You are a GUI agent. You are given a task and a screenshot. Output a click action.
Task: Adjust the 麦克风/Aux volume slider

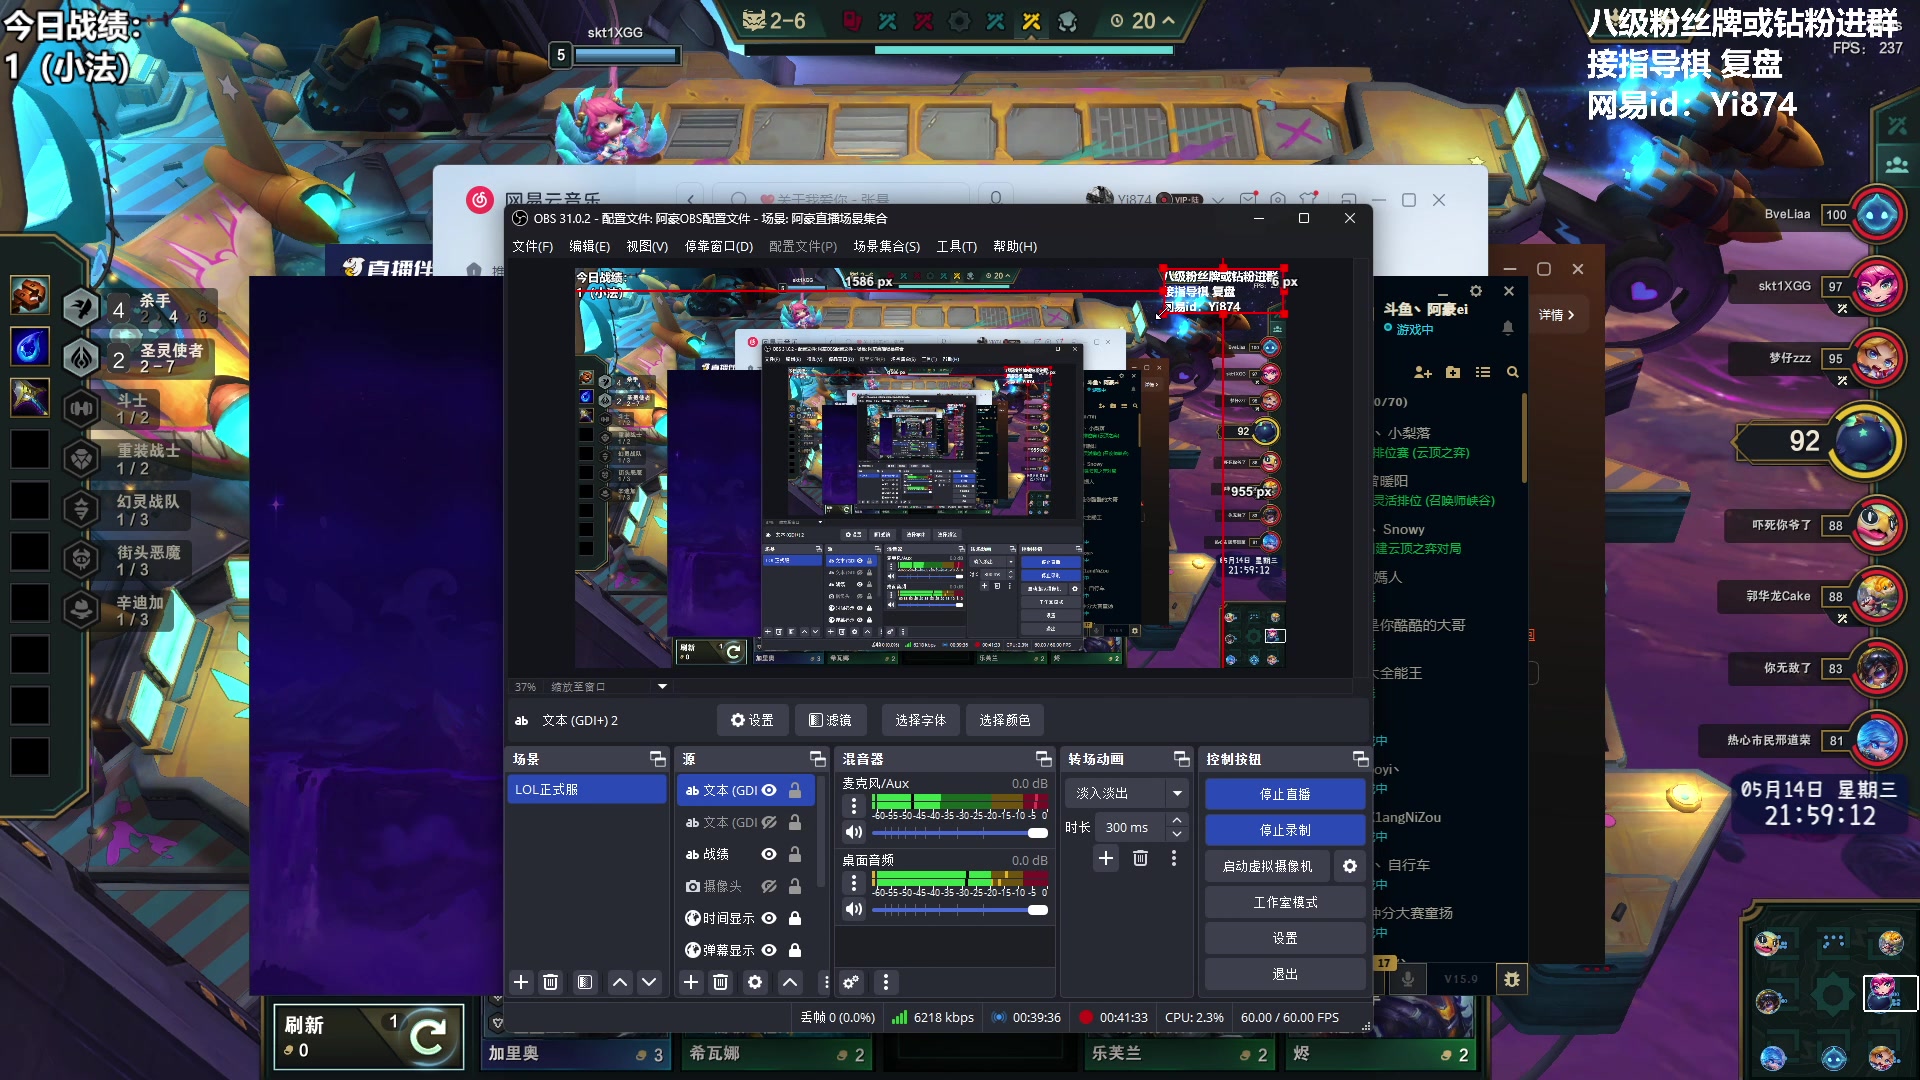coord(960,833)
